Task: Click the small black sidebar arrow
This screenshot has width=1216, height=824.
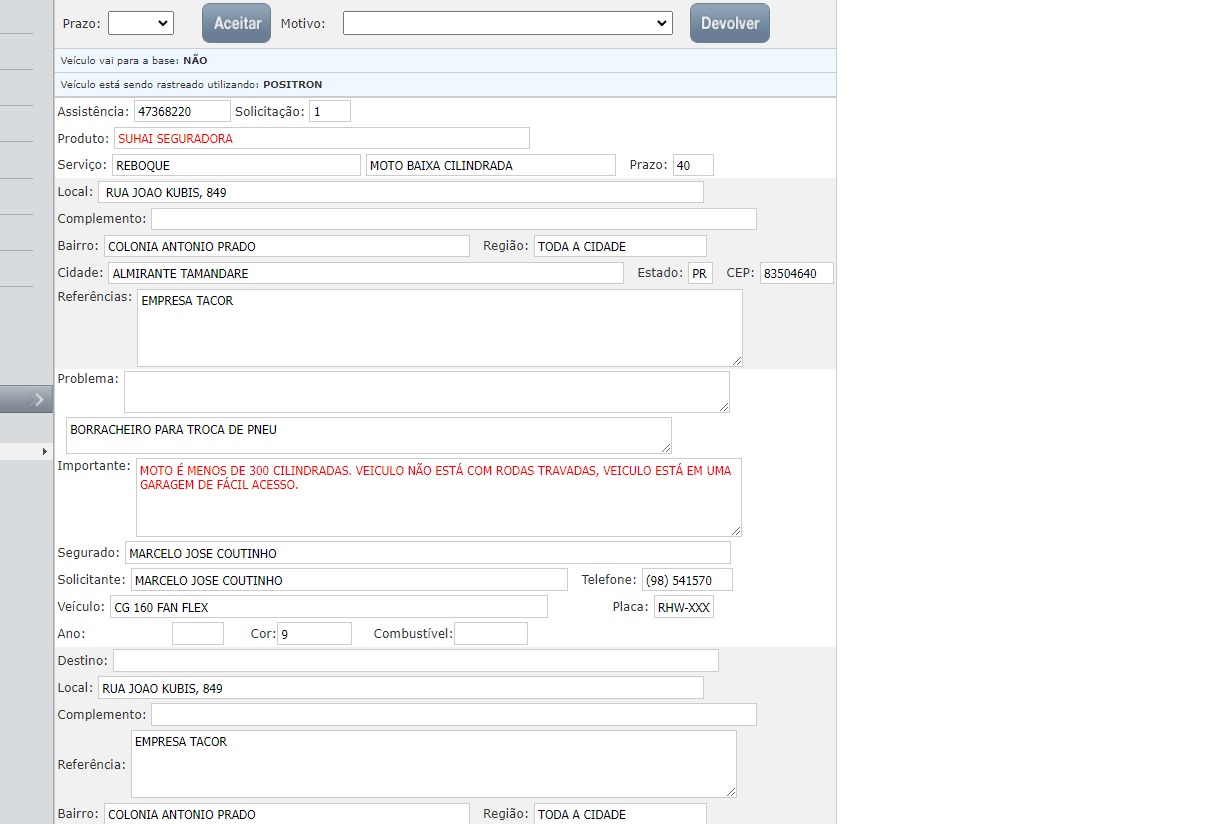Action: pyautogui.click(x=44, y=452)
